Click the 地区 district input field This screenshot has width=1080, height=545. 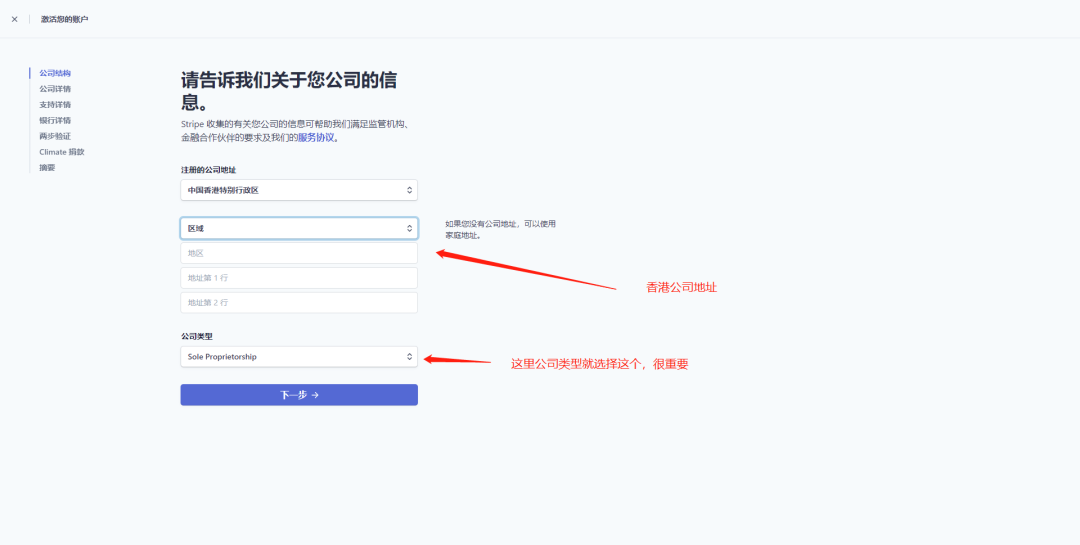coord(298,254)
